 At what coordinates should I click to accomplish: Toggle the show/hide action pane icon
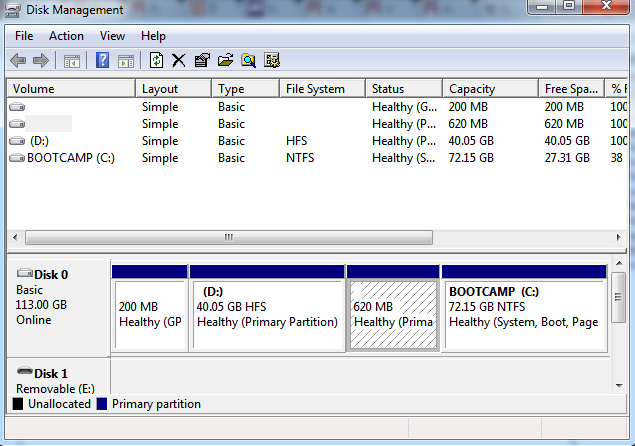[x=126, y=61]
